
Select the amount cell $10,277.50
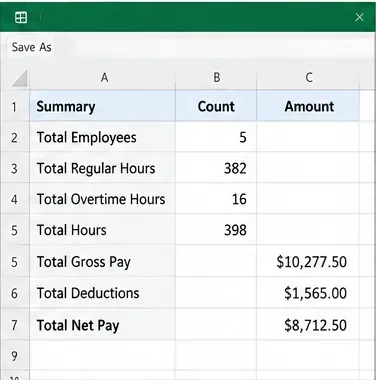[x=308, y=261]
